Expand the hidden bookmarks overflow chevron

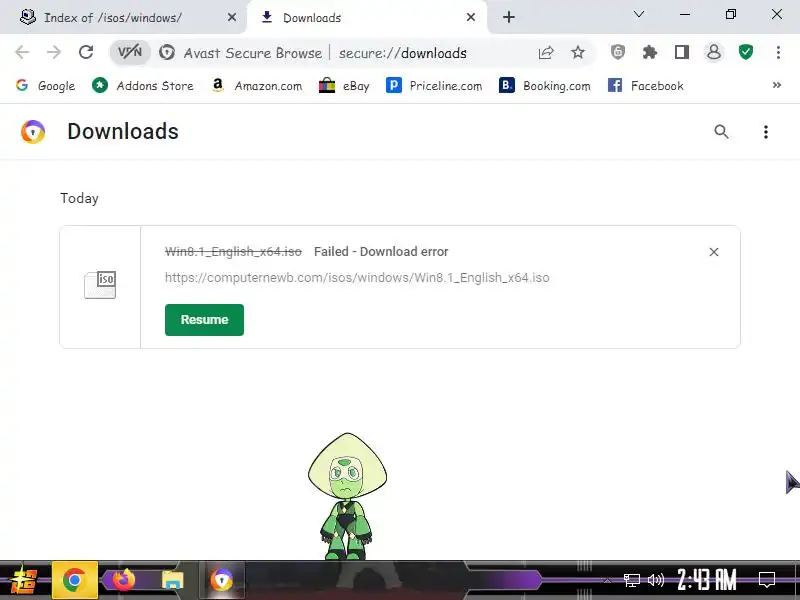(777, 85)
